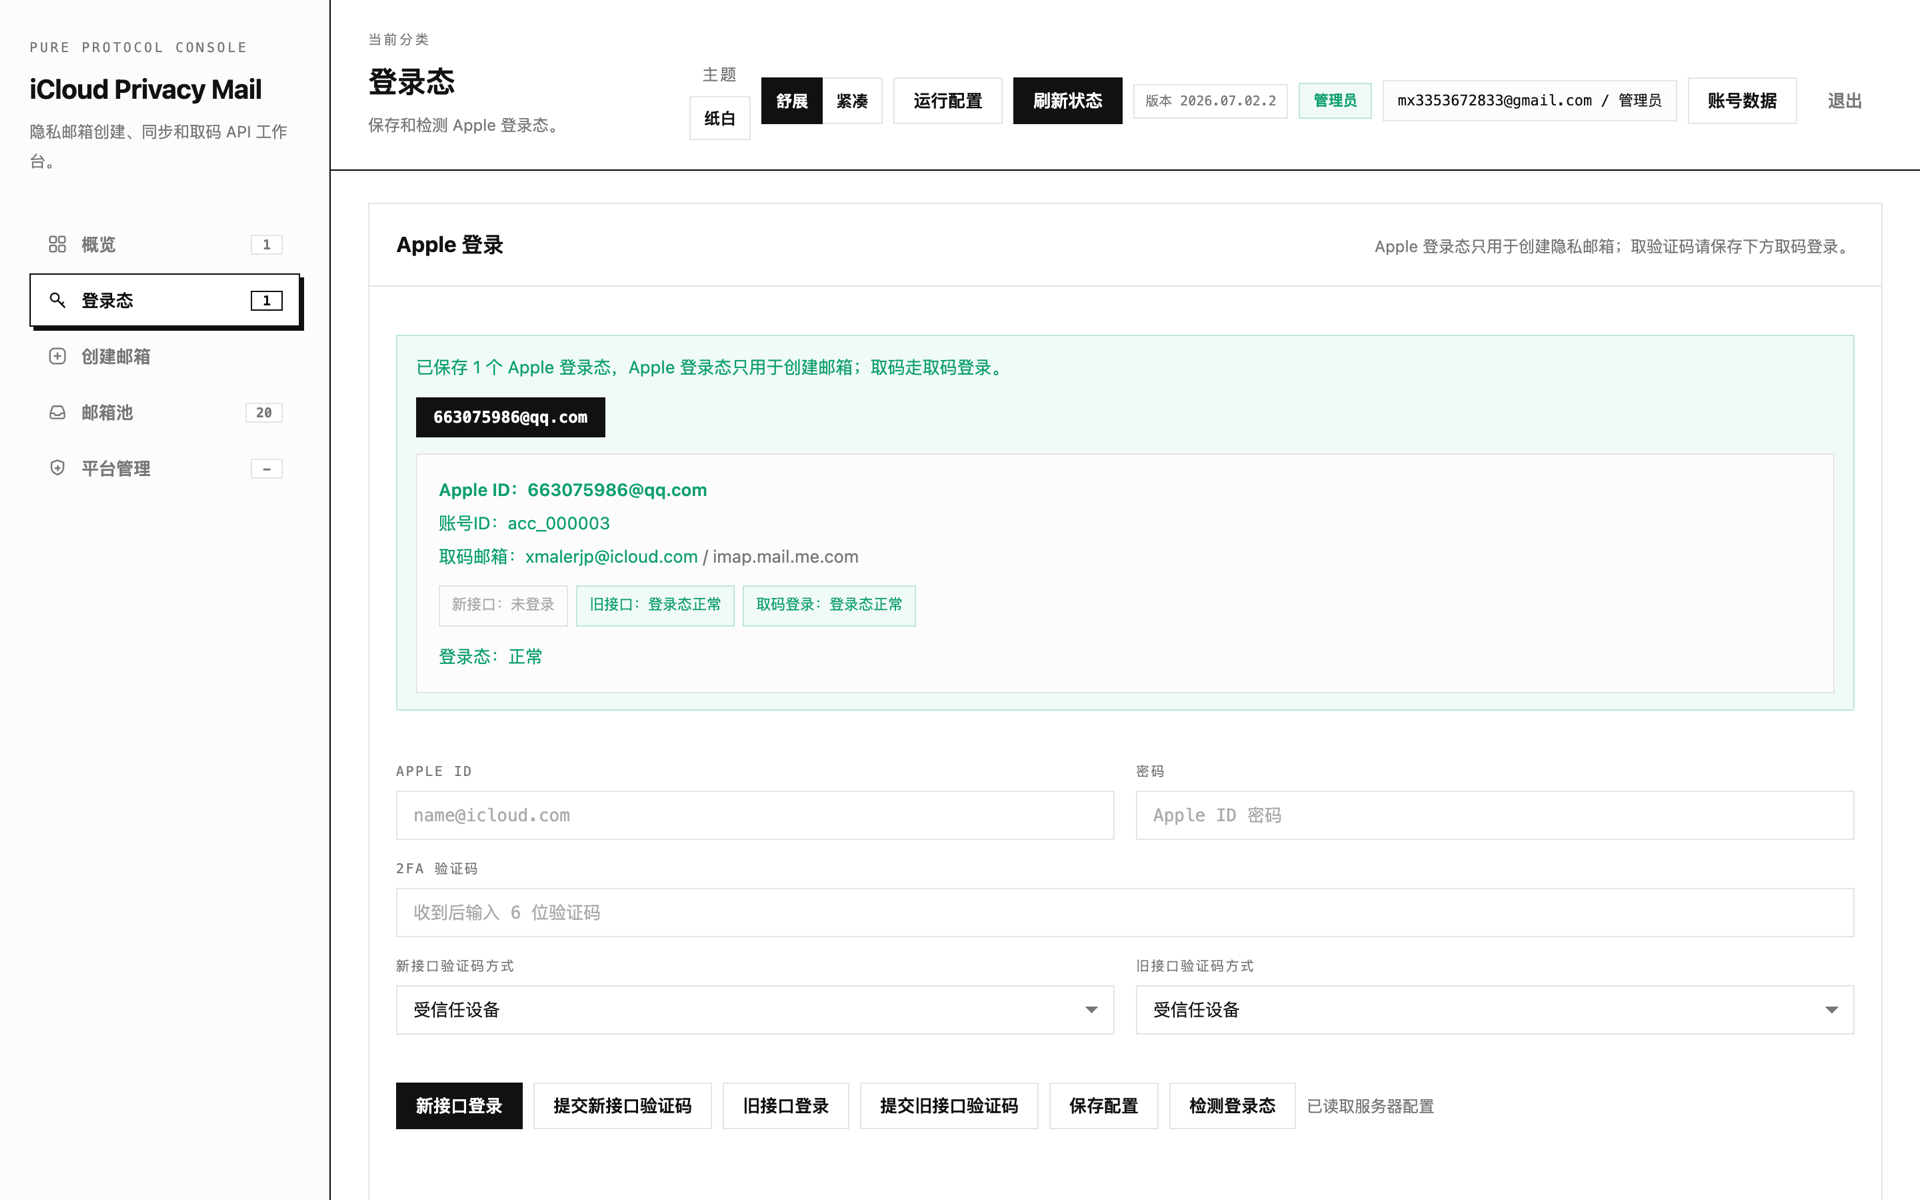Click the 登录态:正常 status line
Image resolution: width=1920 pixels, height=1200 pixels.
(x=491, y=657)
